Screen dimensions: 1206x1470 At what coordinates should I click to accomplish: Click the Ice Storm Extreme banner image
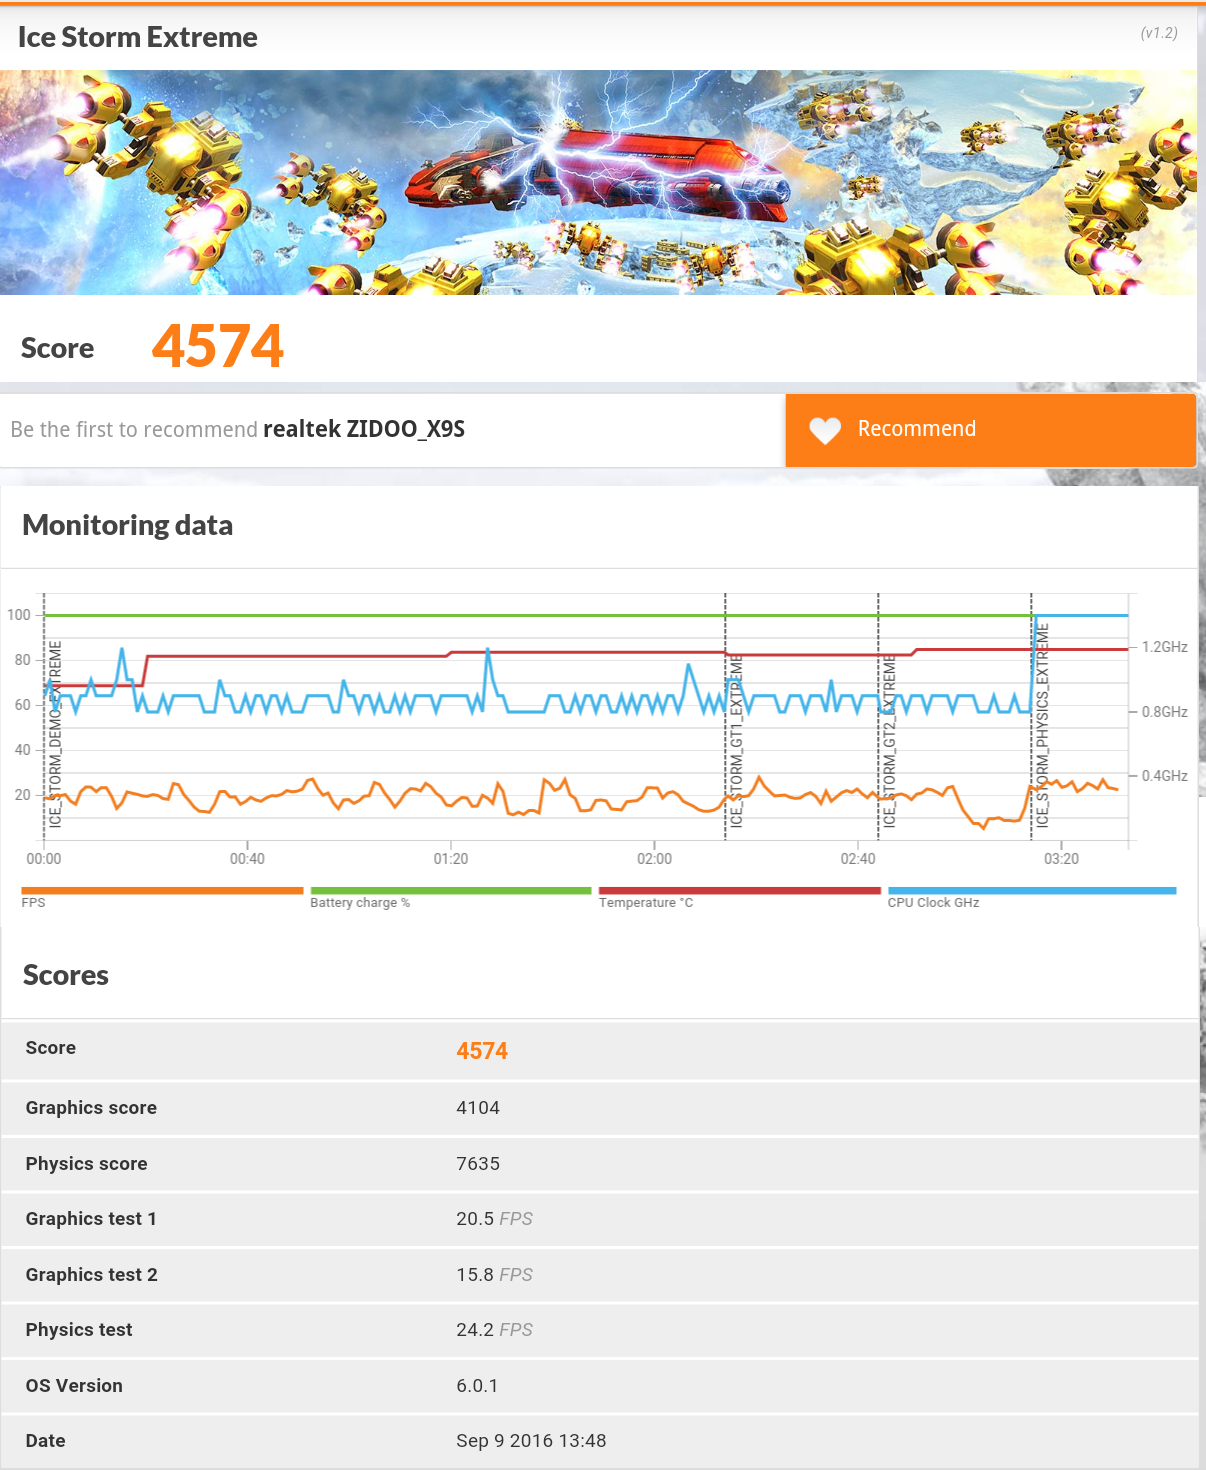coord(598,182)
